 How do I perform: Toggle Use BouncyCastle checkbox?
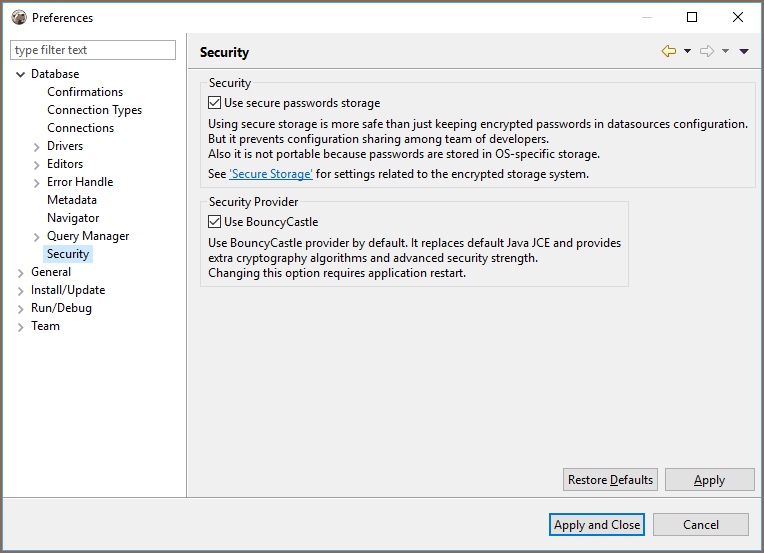coord(214,222)
